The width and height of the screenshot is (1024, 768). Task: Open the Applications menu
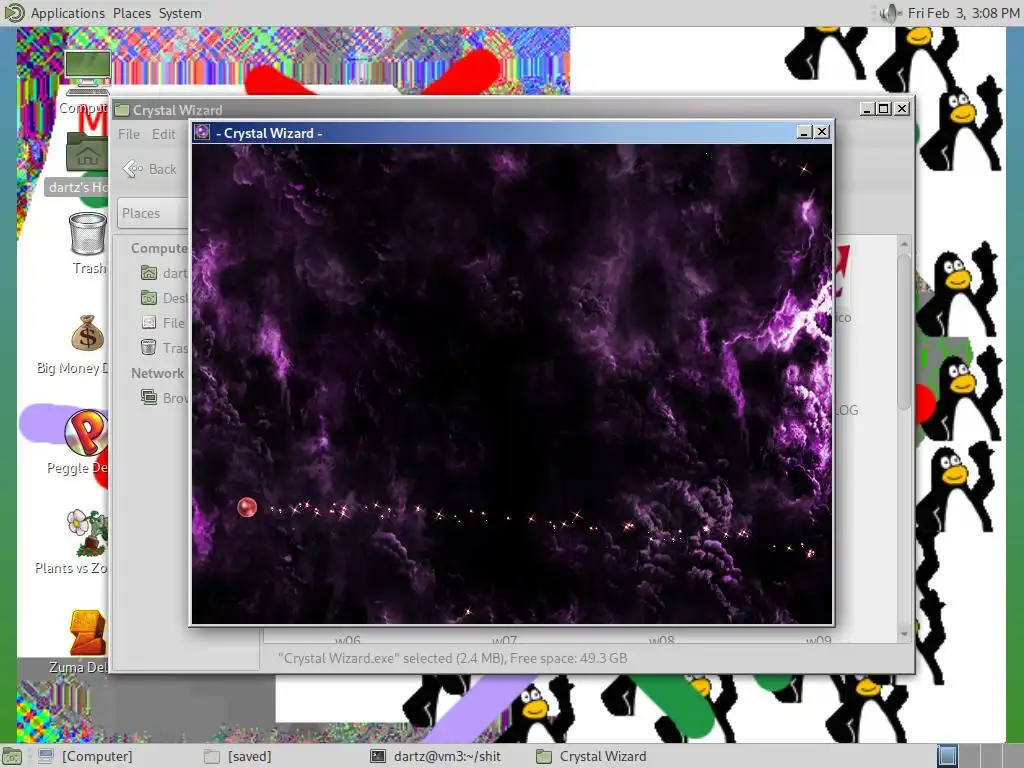[x=67, y=13]
